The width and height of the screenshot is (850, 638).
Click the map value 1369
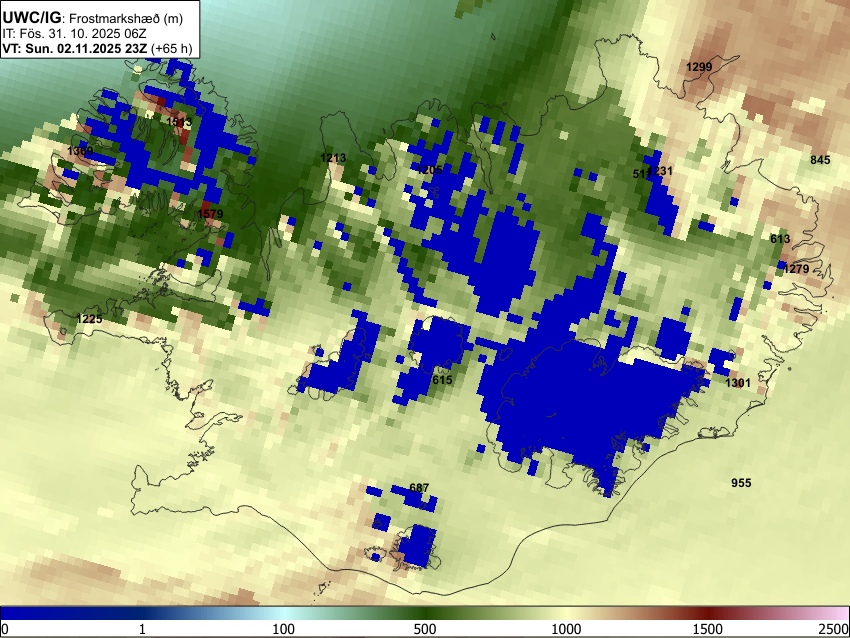click(80, 151)
